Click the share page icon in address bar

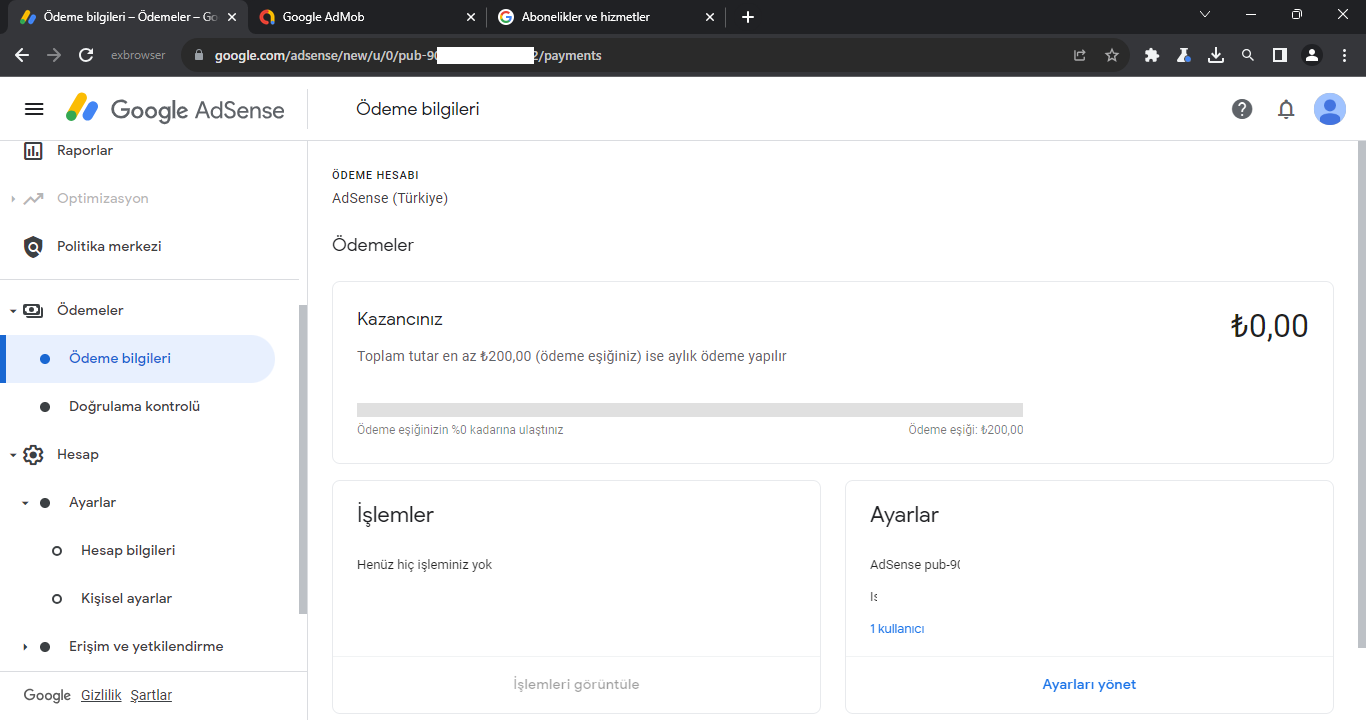tap(1080, 56)
